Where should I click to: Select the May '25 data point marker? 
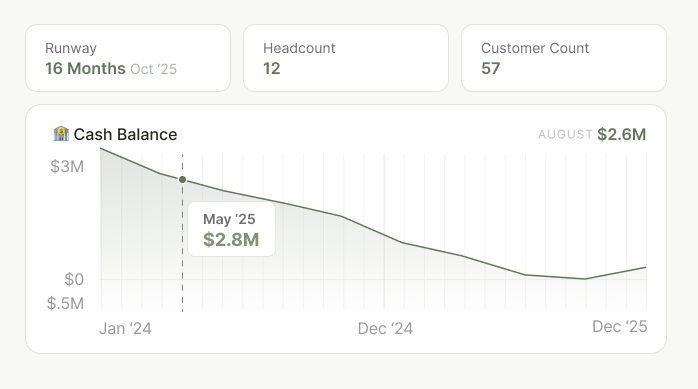point(183,180)
